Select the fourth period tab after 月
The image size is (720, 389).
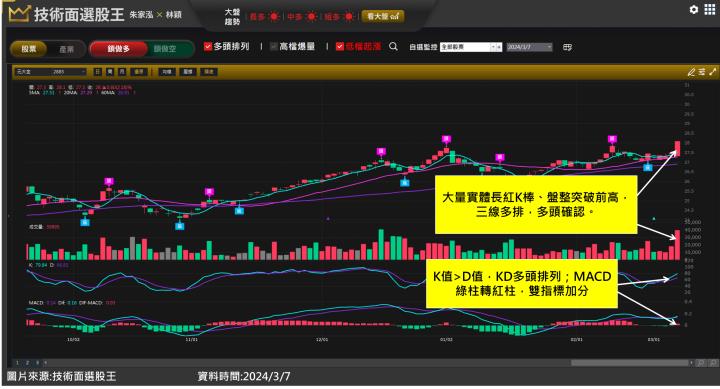pyautogui.click(x=139, y=72)
